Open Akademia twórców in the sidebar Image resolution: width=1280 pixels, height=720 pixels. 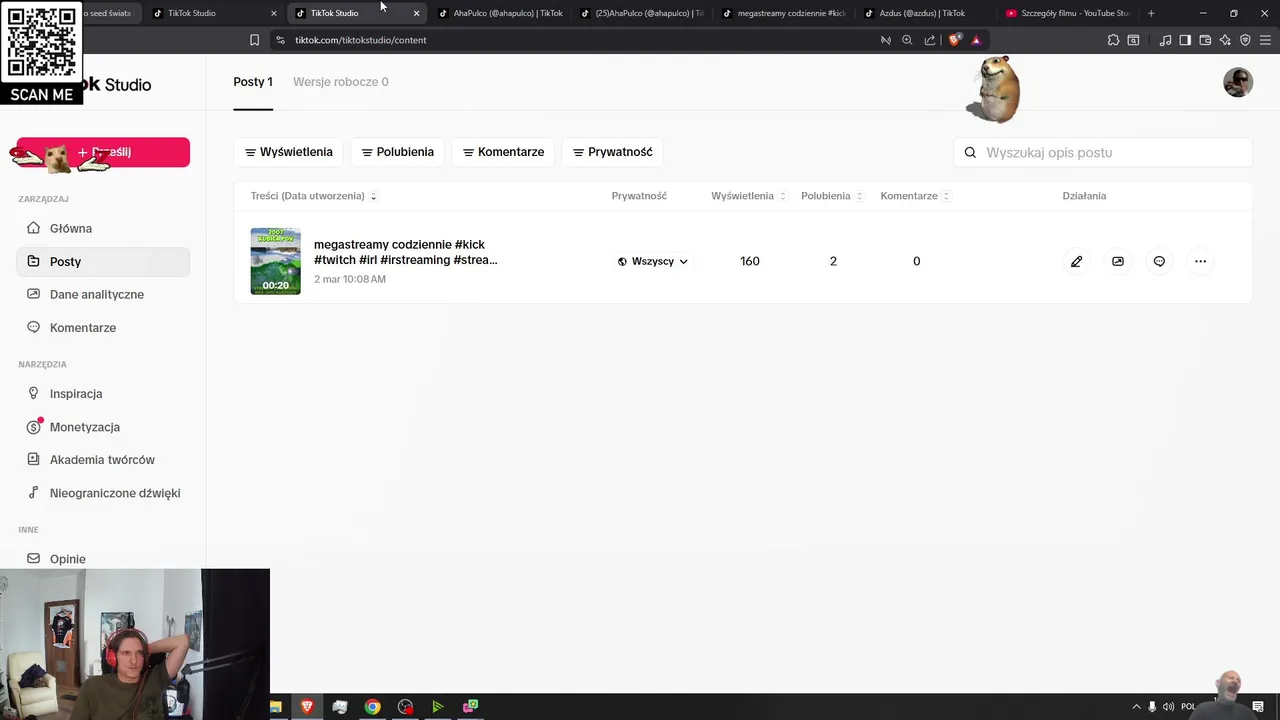[x=103, y=459]
